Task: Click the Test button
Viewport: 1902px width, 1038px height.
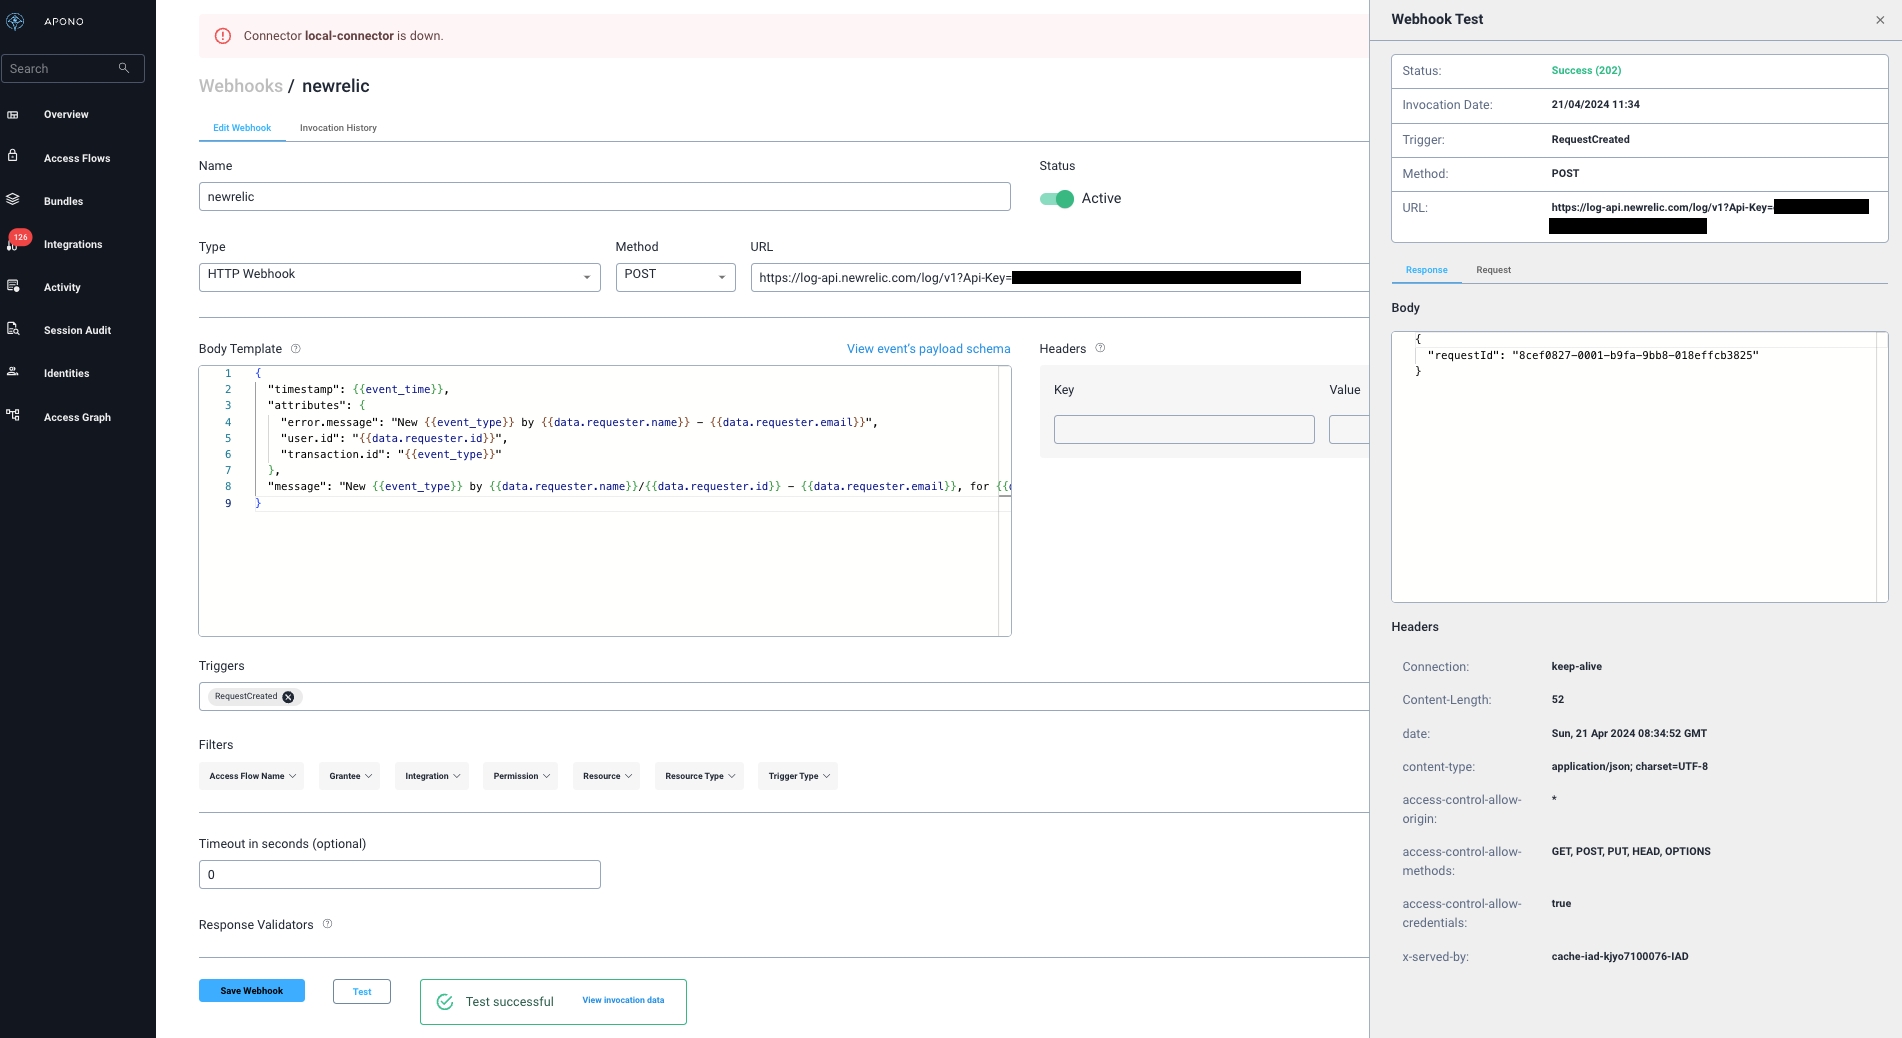Action: 362,992
